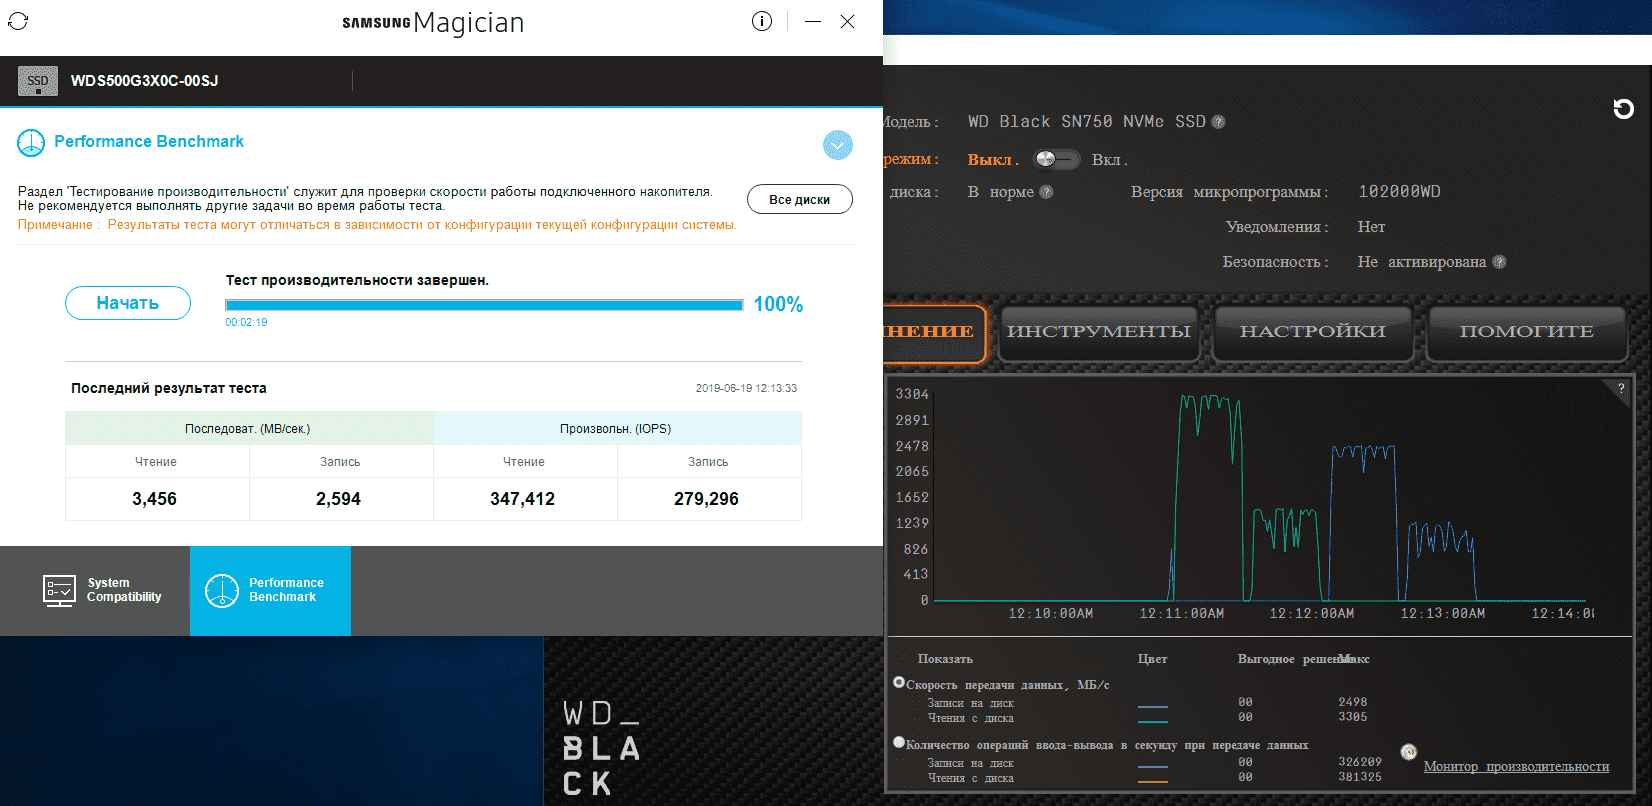Toggle the Выкл/Вкл mode switch
Screen dimensions: 1652x806
pyautogui.click(x=1056, y=159)
